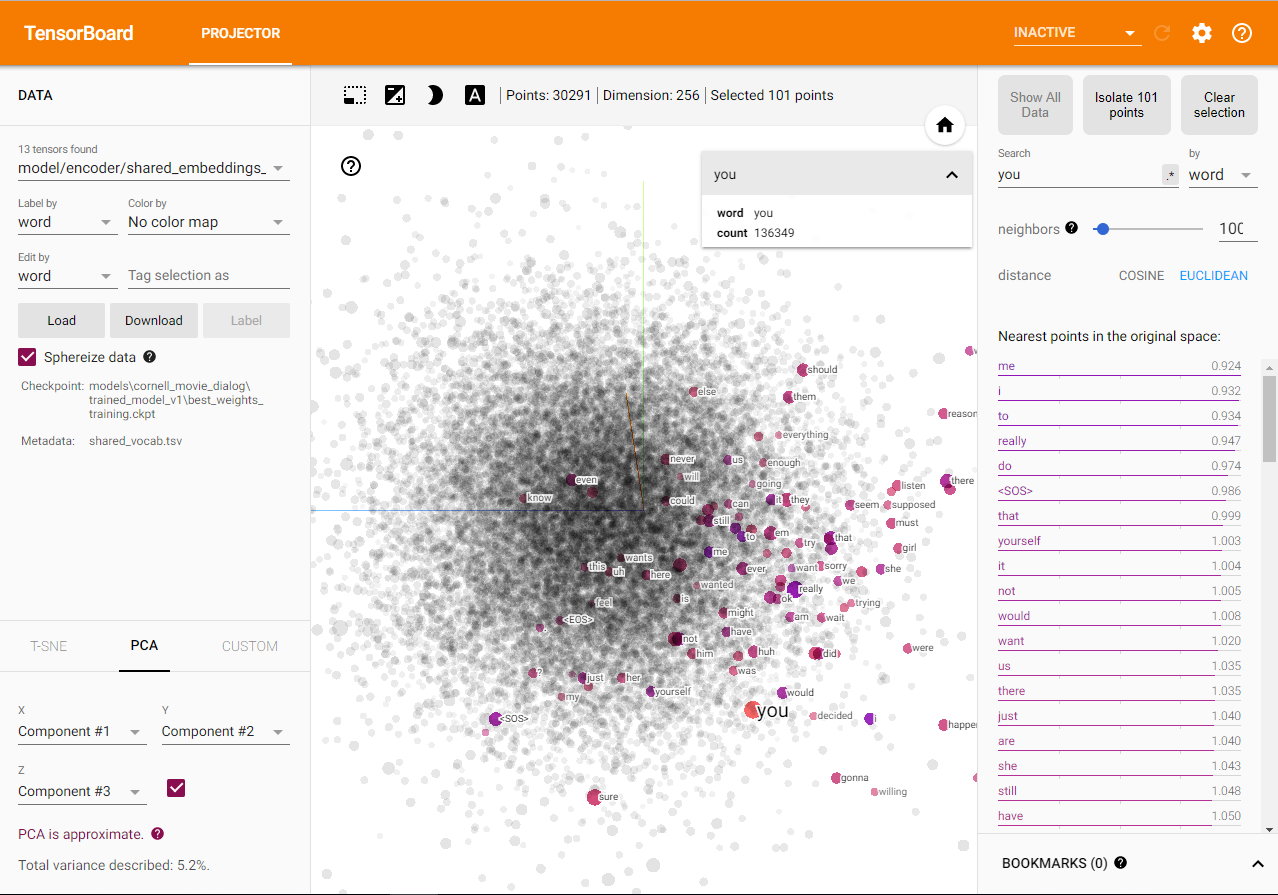Image resolution: width=1278 pixels, height=895 pixels.
Task: Click Isolate 101 points button
Action: pos(1126,105)
